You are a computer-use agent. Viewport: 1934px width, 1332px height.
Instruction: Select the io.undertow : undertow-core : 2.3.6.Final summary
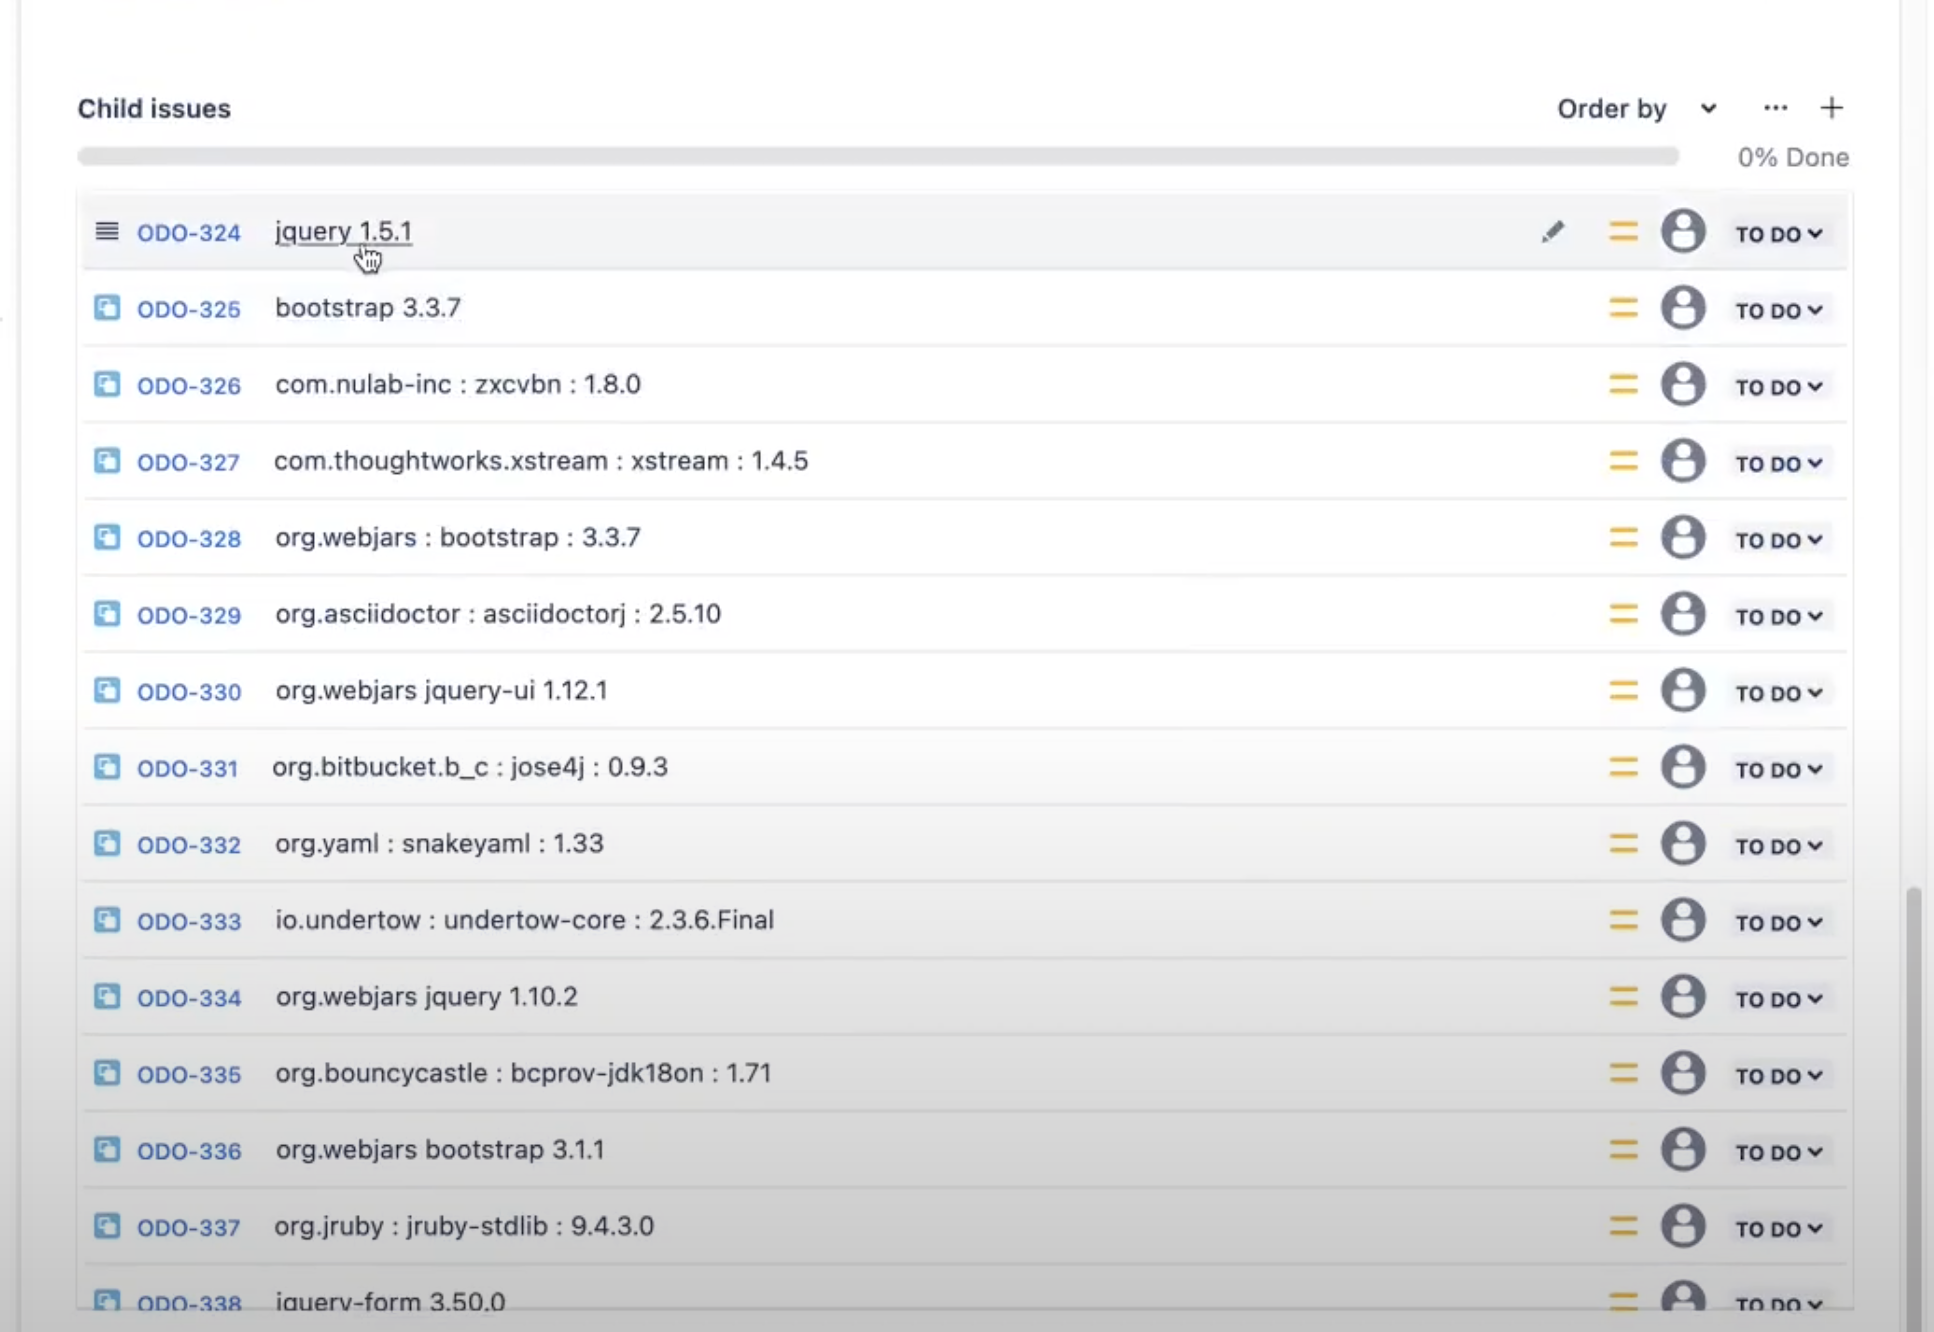pyautogui.click(x=524, y=920)
